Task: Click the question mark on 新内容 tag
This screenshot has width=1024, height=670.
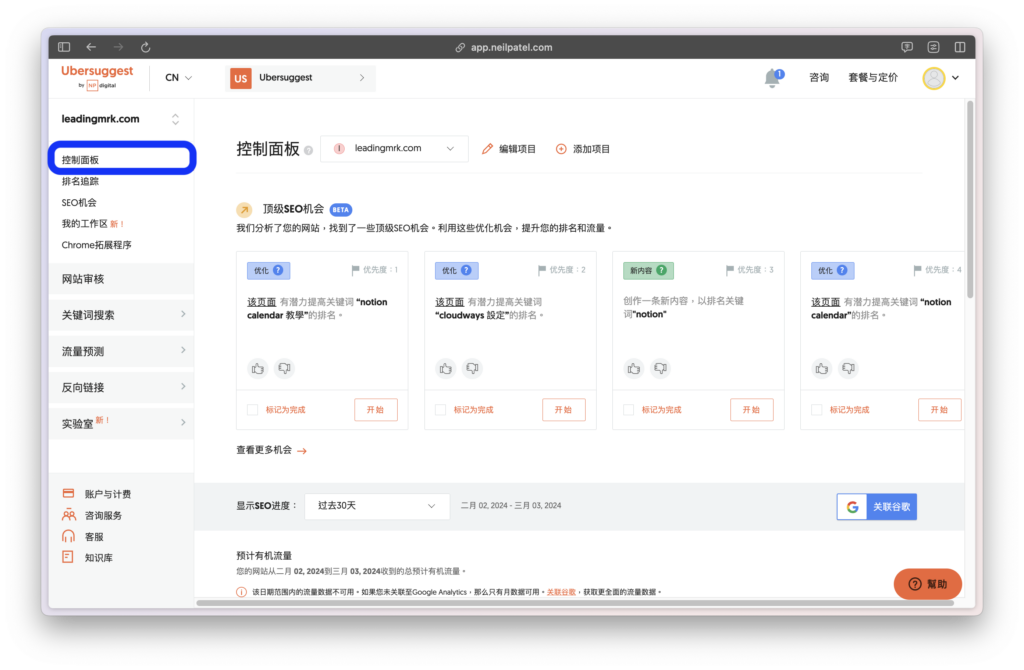Action: [662, 270]
